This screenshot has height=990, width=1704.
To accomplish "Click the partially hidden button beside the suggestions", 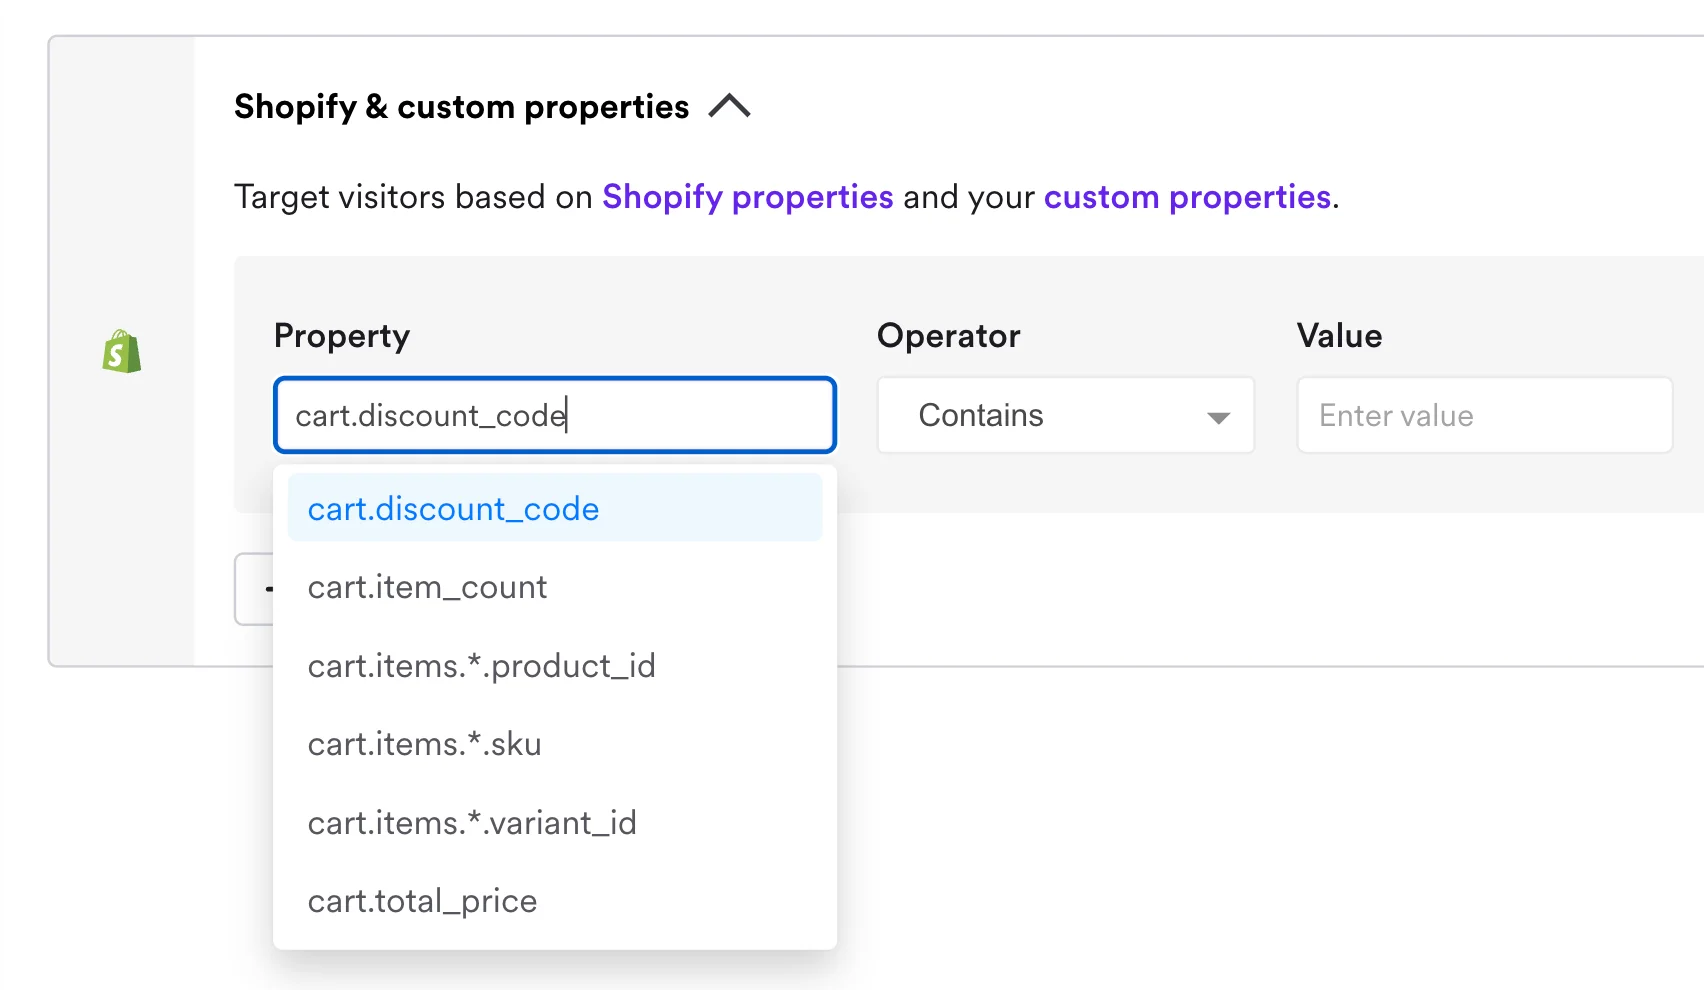I will pos(254,589).
